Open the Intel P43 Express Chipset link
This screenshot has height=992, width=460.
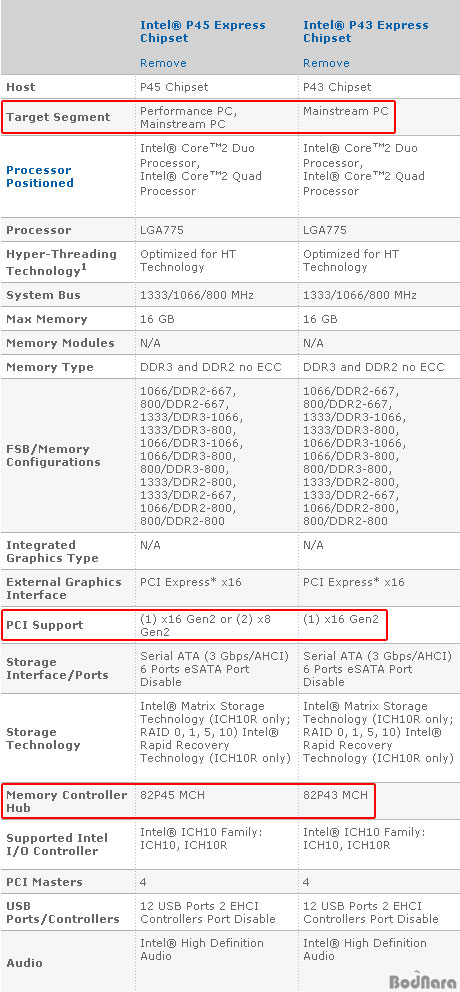click(365, 32)
